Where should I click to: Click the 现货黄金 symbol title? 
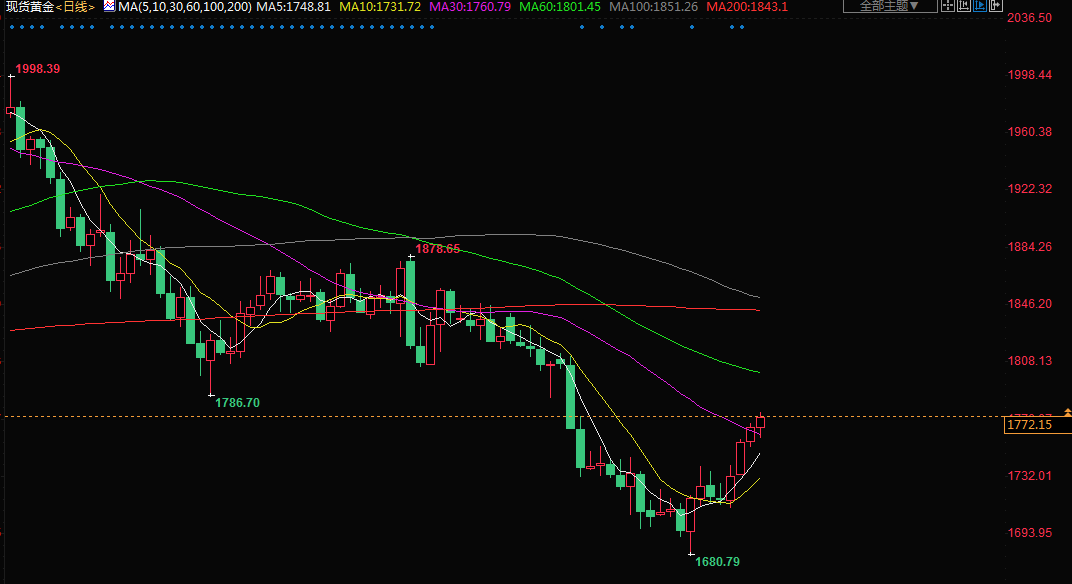27,7
